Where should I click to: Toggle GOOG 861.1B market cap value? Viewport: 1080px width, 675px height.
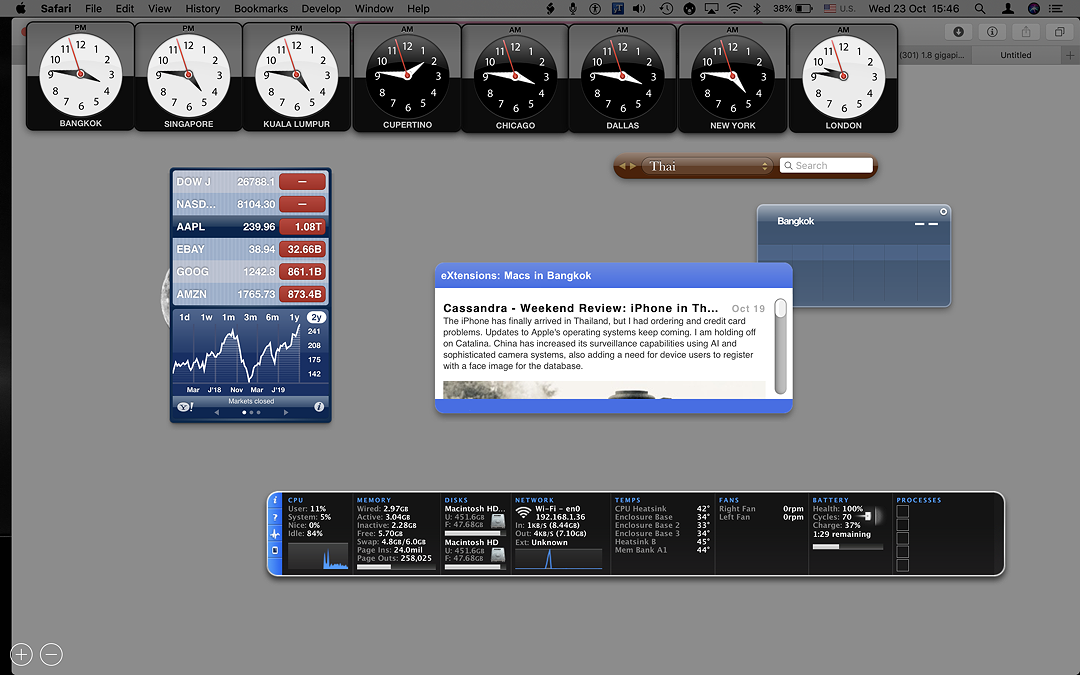tap(302, 272)
